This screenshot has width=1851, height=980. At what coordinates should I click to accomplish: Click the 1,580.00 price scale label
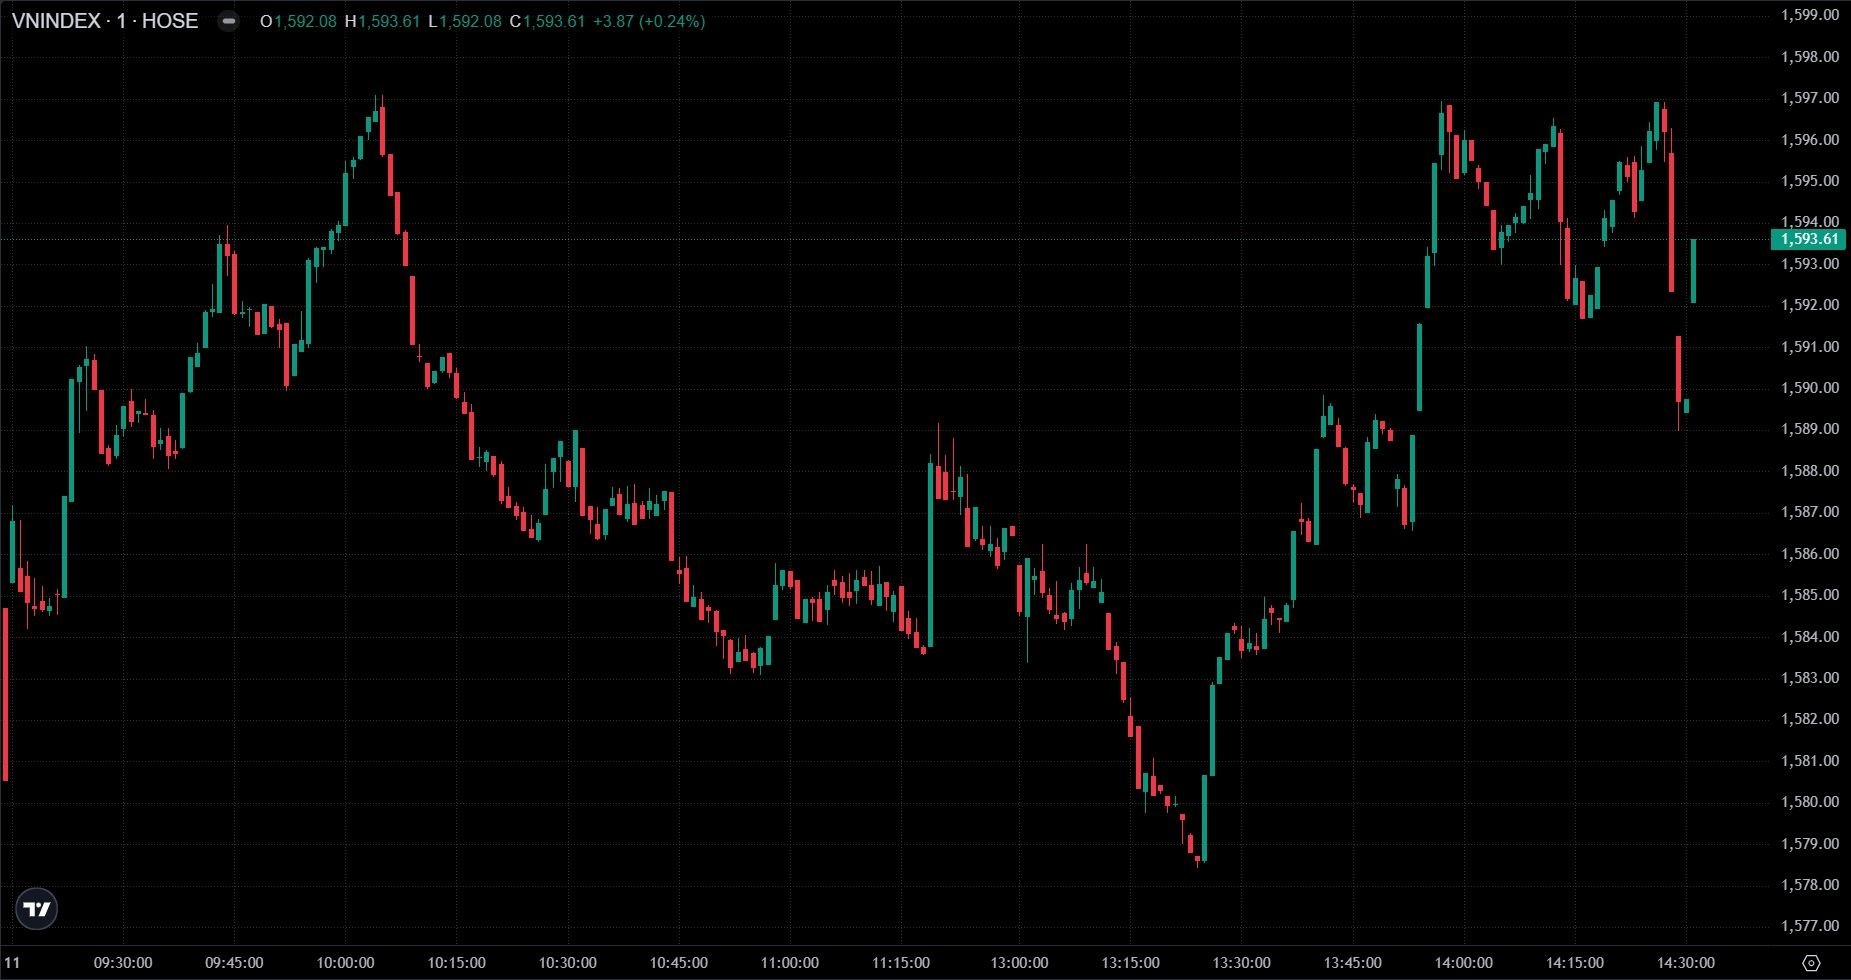pyautogui.click(x=1809, y=802)
